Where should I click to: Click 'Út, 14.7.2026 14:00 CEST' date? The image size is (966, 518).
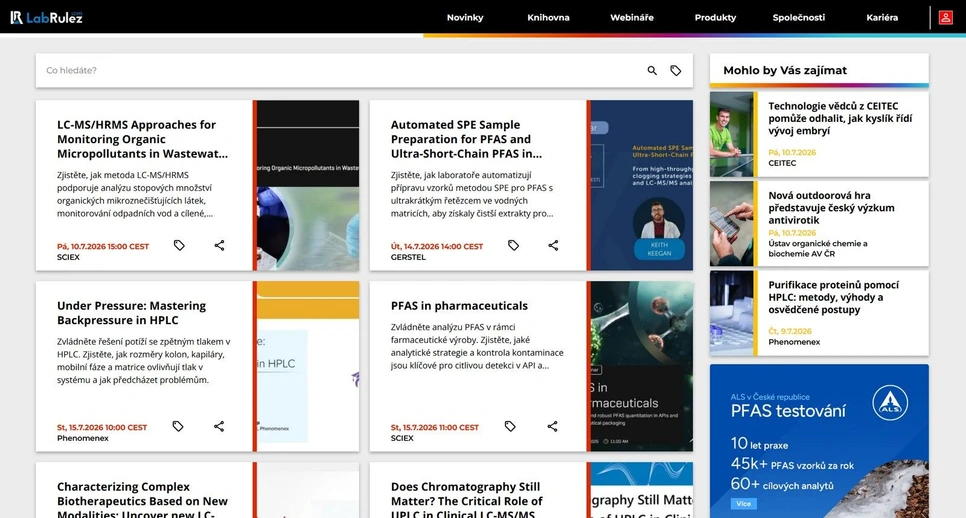pos(437,246)
